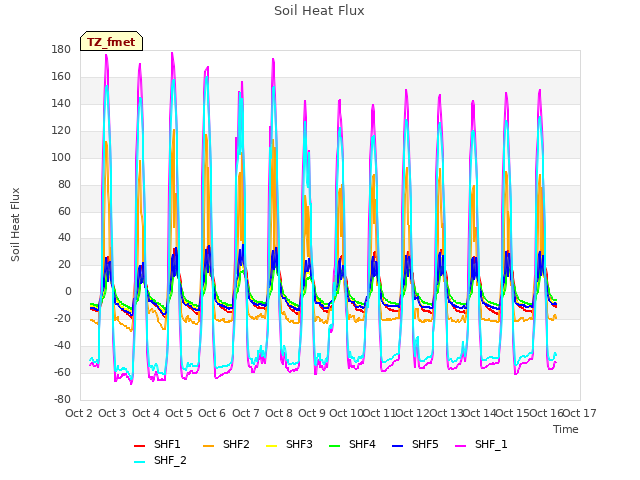Select the SHF2 legend entry

click(226, 444)
